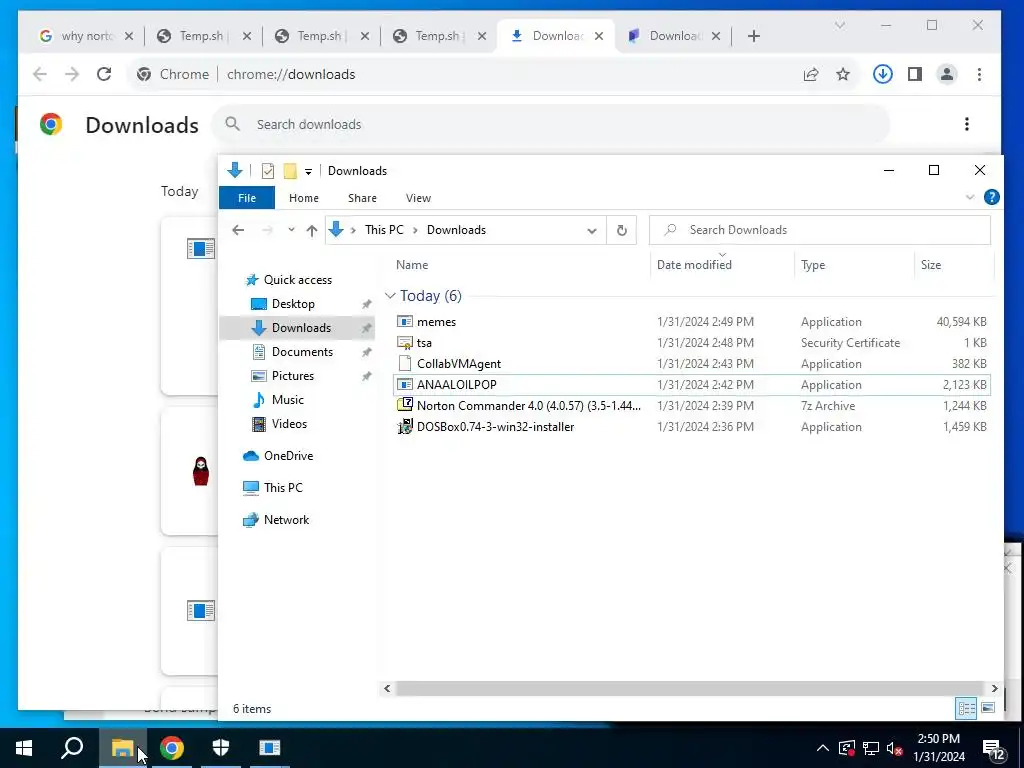Open the taskbar search icon

click(72, 748)
